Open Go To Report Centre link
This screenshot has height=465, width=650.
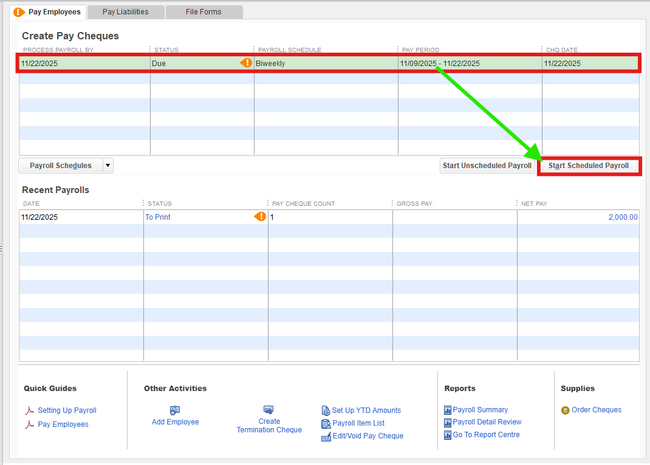click(486, 435)
